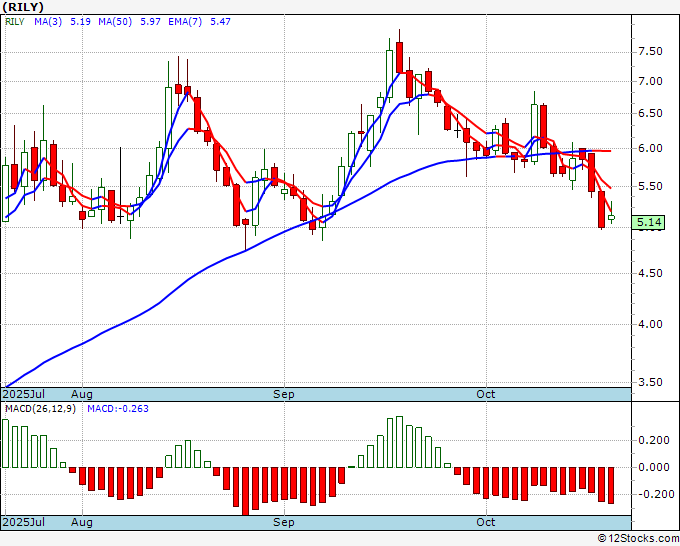Click the 7.50 price axis label
Screen dimensions: 680x546
650,52
